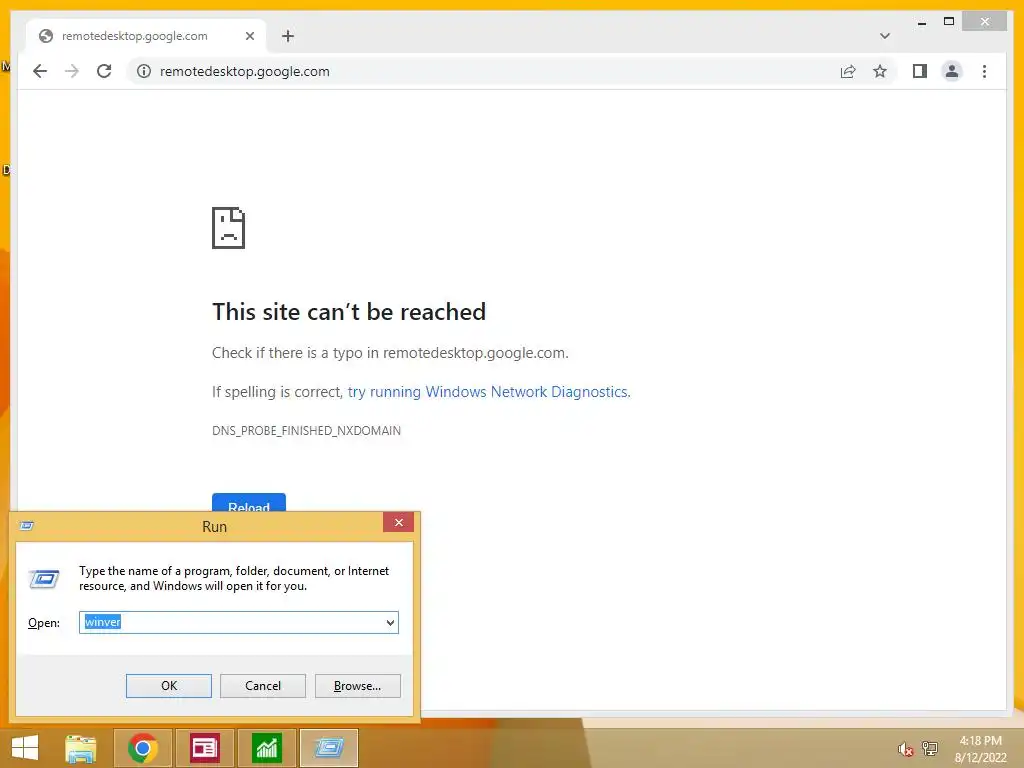The width and height of the screenshot is (1024, 768).
Task: Open the Windows Network Diagnostics link
Action: (488, 392)
